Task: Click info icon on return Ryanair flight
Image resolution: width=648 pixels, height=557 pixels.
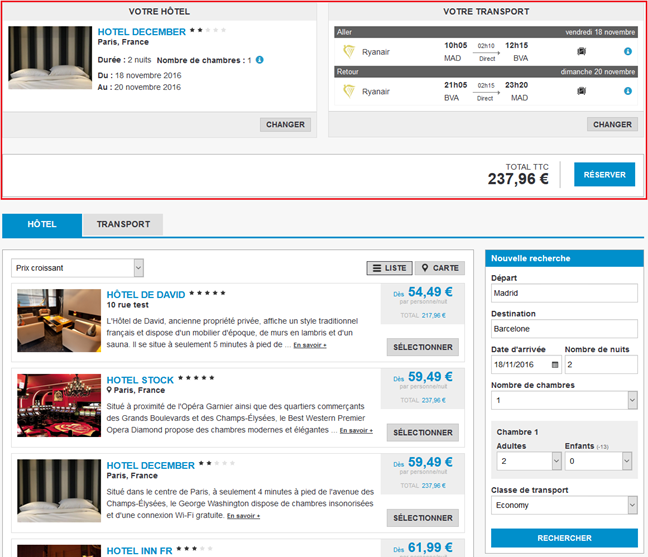Action: tap(628, 91)
